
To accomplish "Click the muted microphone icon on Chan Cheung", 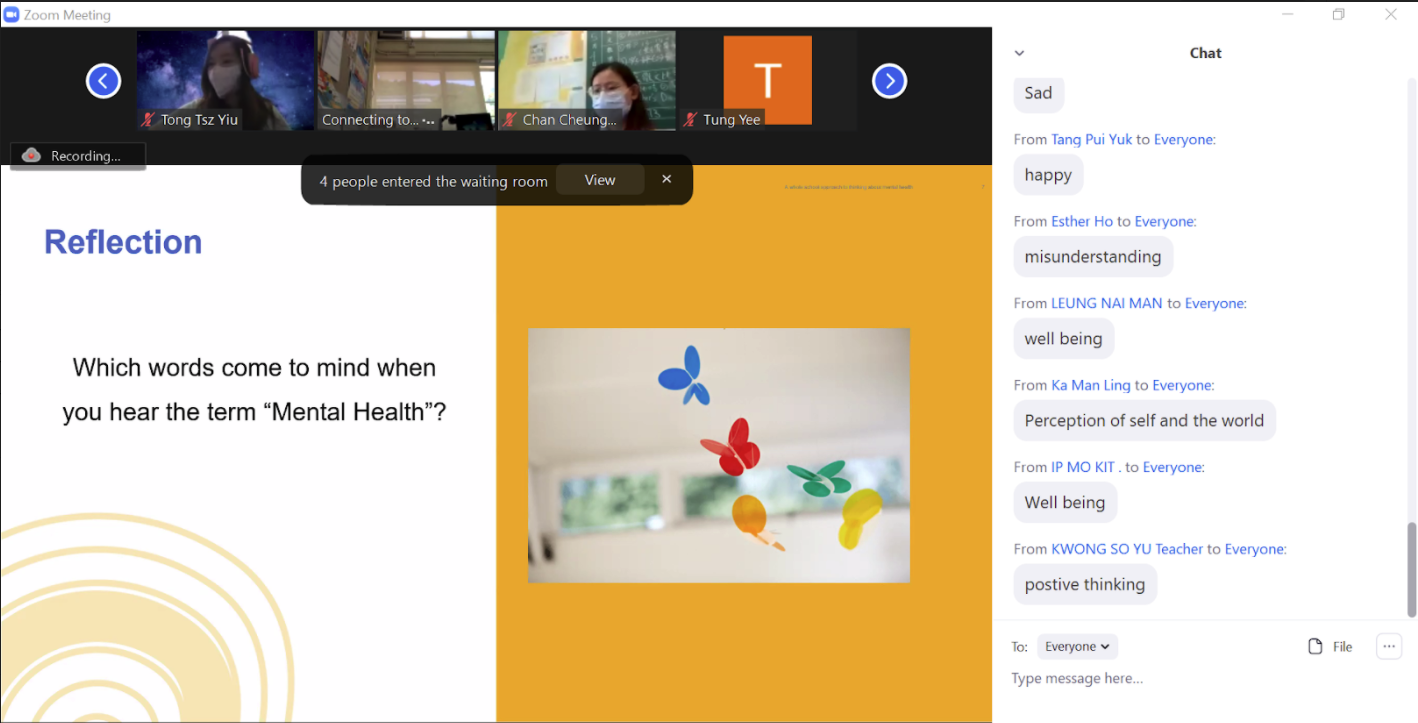I will pyautogui.click(x=510, y=119).
